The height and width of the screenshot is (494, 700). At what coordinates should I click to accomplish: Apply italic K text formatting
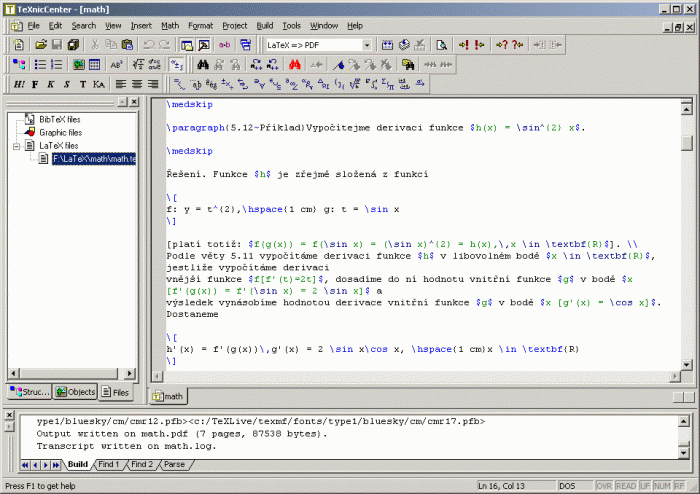51,84
